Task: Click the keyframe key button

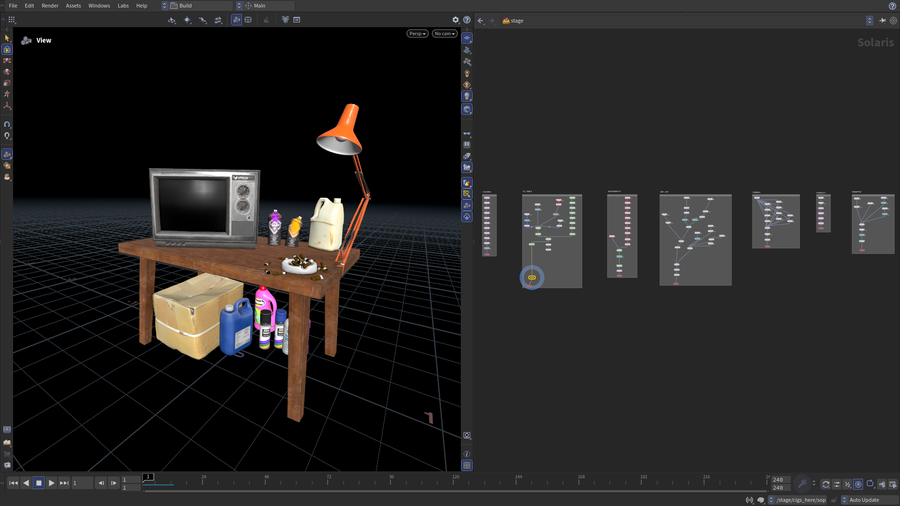Action: tap(802, 484)
